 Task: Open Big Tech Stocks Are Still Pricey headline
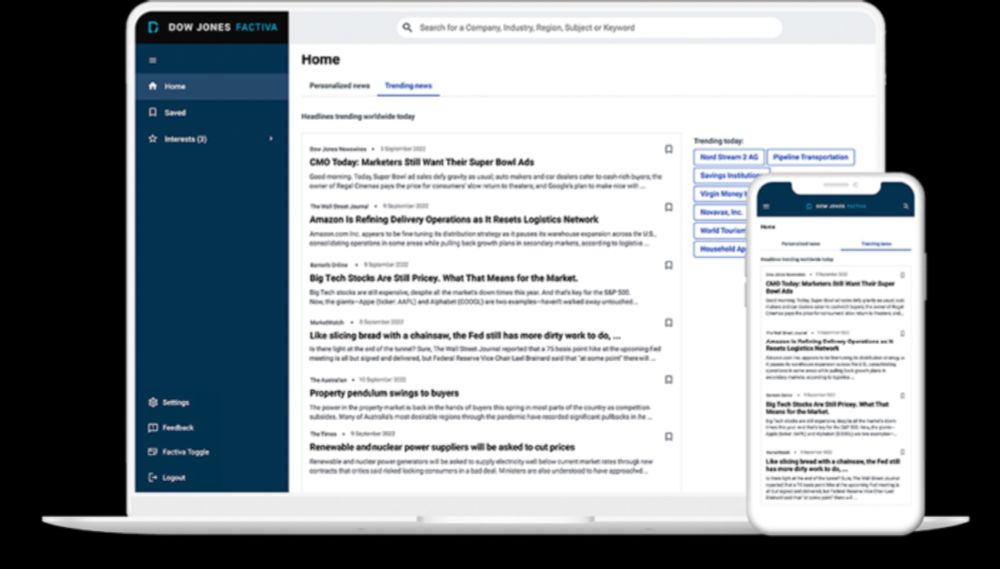pyautogui.click(x=443, y=278)
